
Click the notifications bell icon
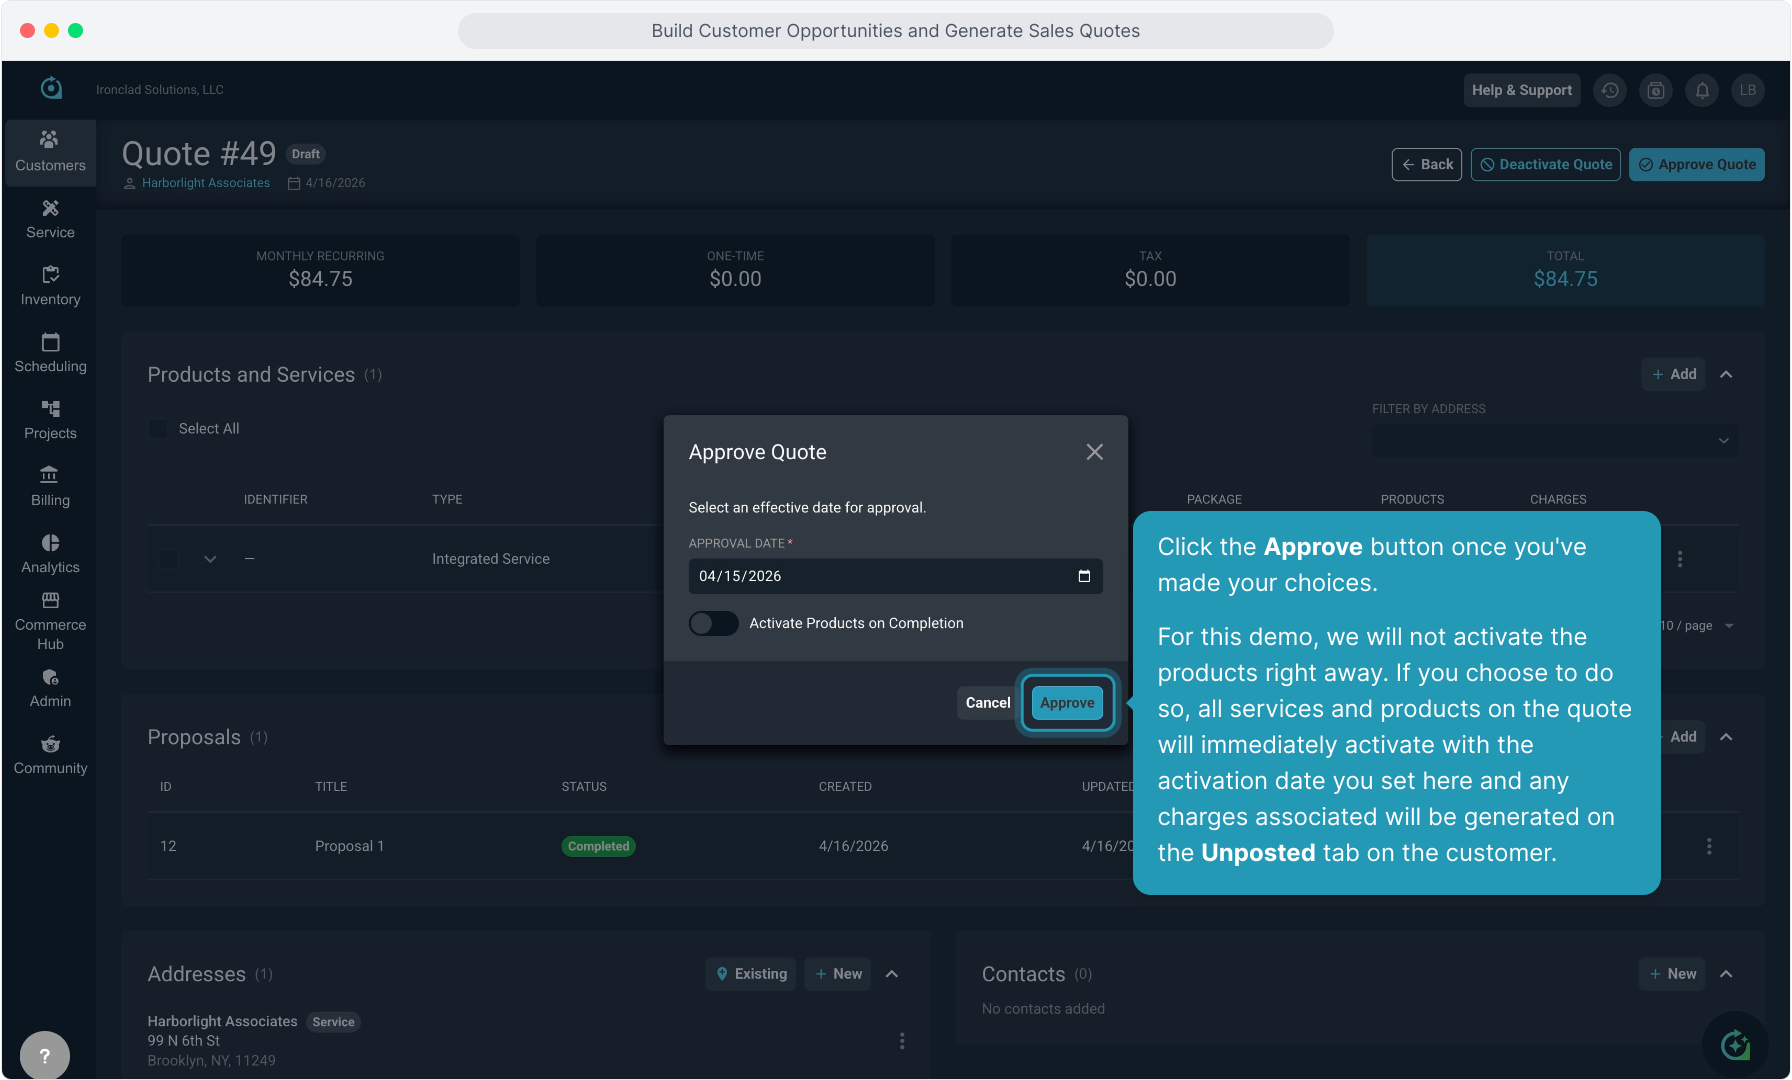pos(1702,90)
